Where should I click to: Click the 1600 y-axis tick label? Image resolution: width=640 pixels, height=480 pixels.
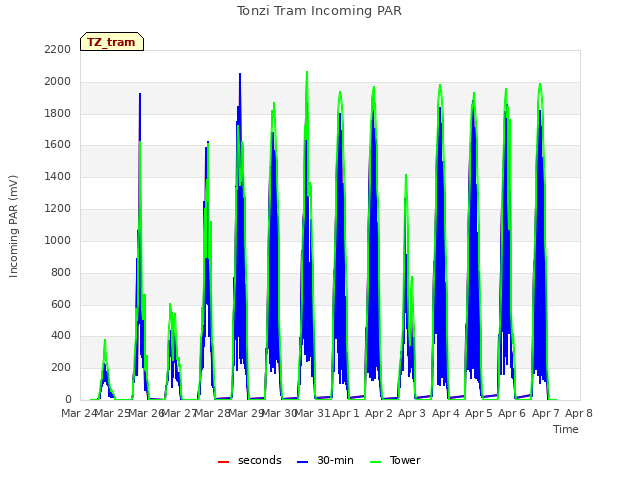(x=58, y=145)
